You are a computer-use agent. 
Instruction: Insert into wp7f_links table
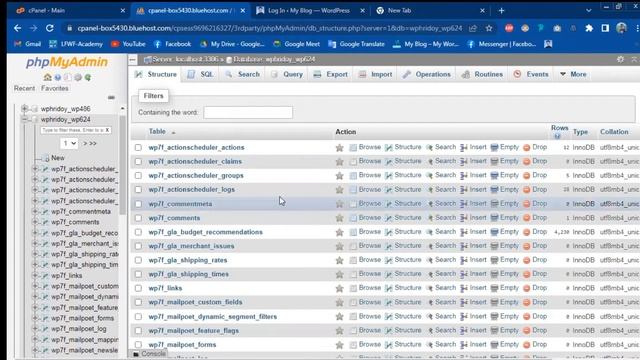[473, 288]
